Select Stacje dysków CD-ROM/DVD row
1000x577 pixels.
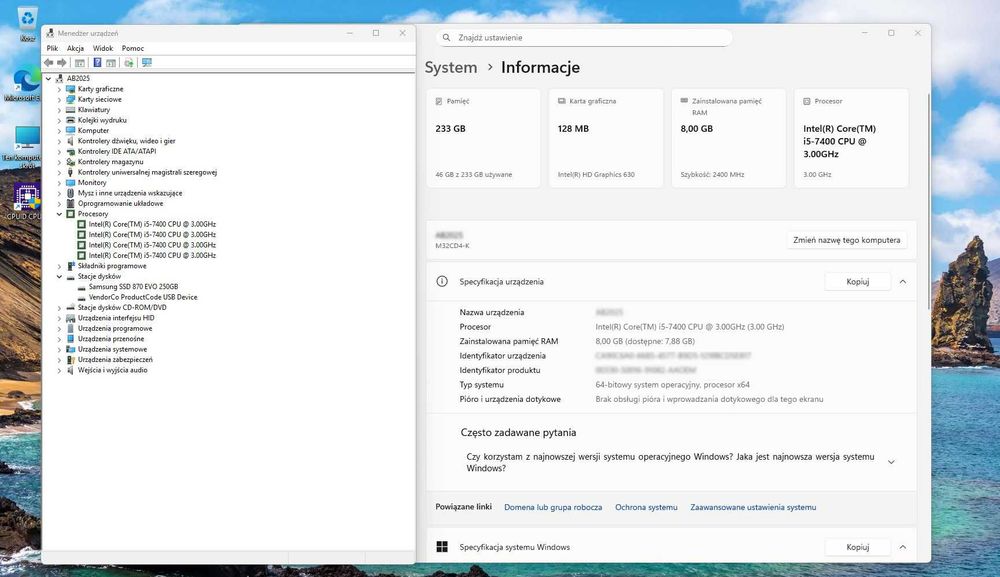click(x=122, y=307)
